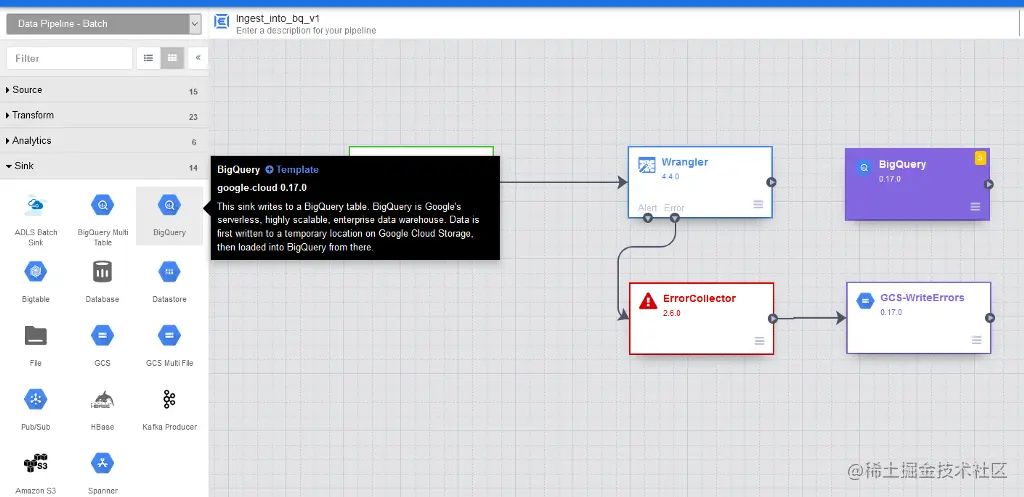Expand the Transform plugin section
The height and width of the screenshot is (497, 1024).
point(104,116)
